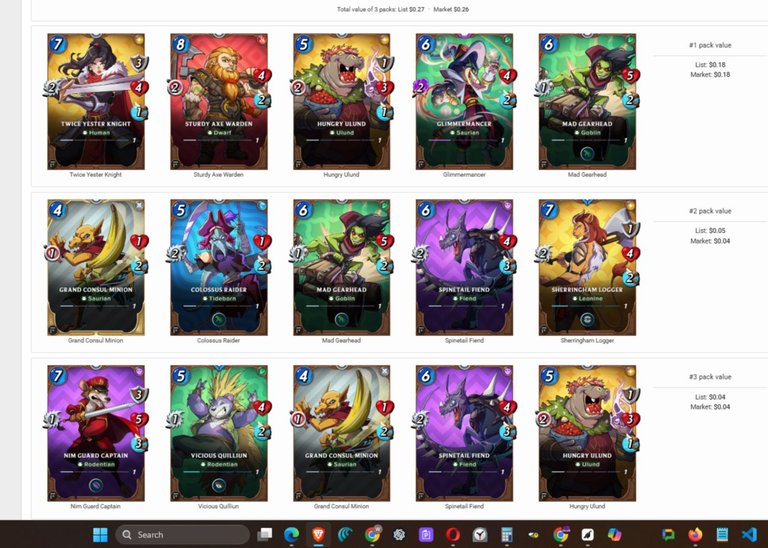Open the Twice Yester Knight card
Viewport: 768px width, 548px height.
pyautogui.click(x=96, y=101)
